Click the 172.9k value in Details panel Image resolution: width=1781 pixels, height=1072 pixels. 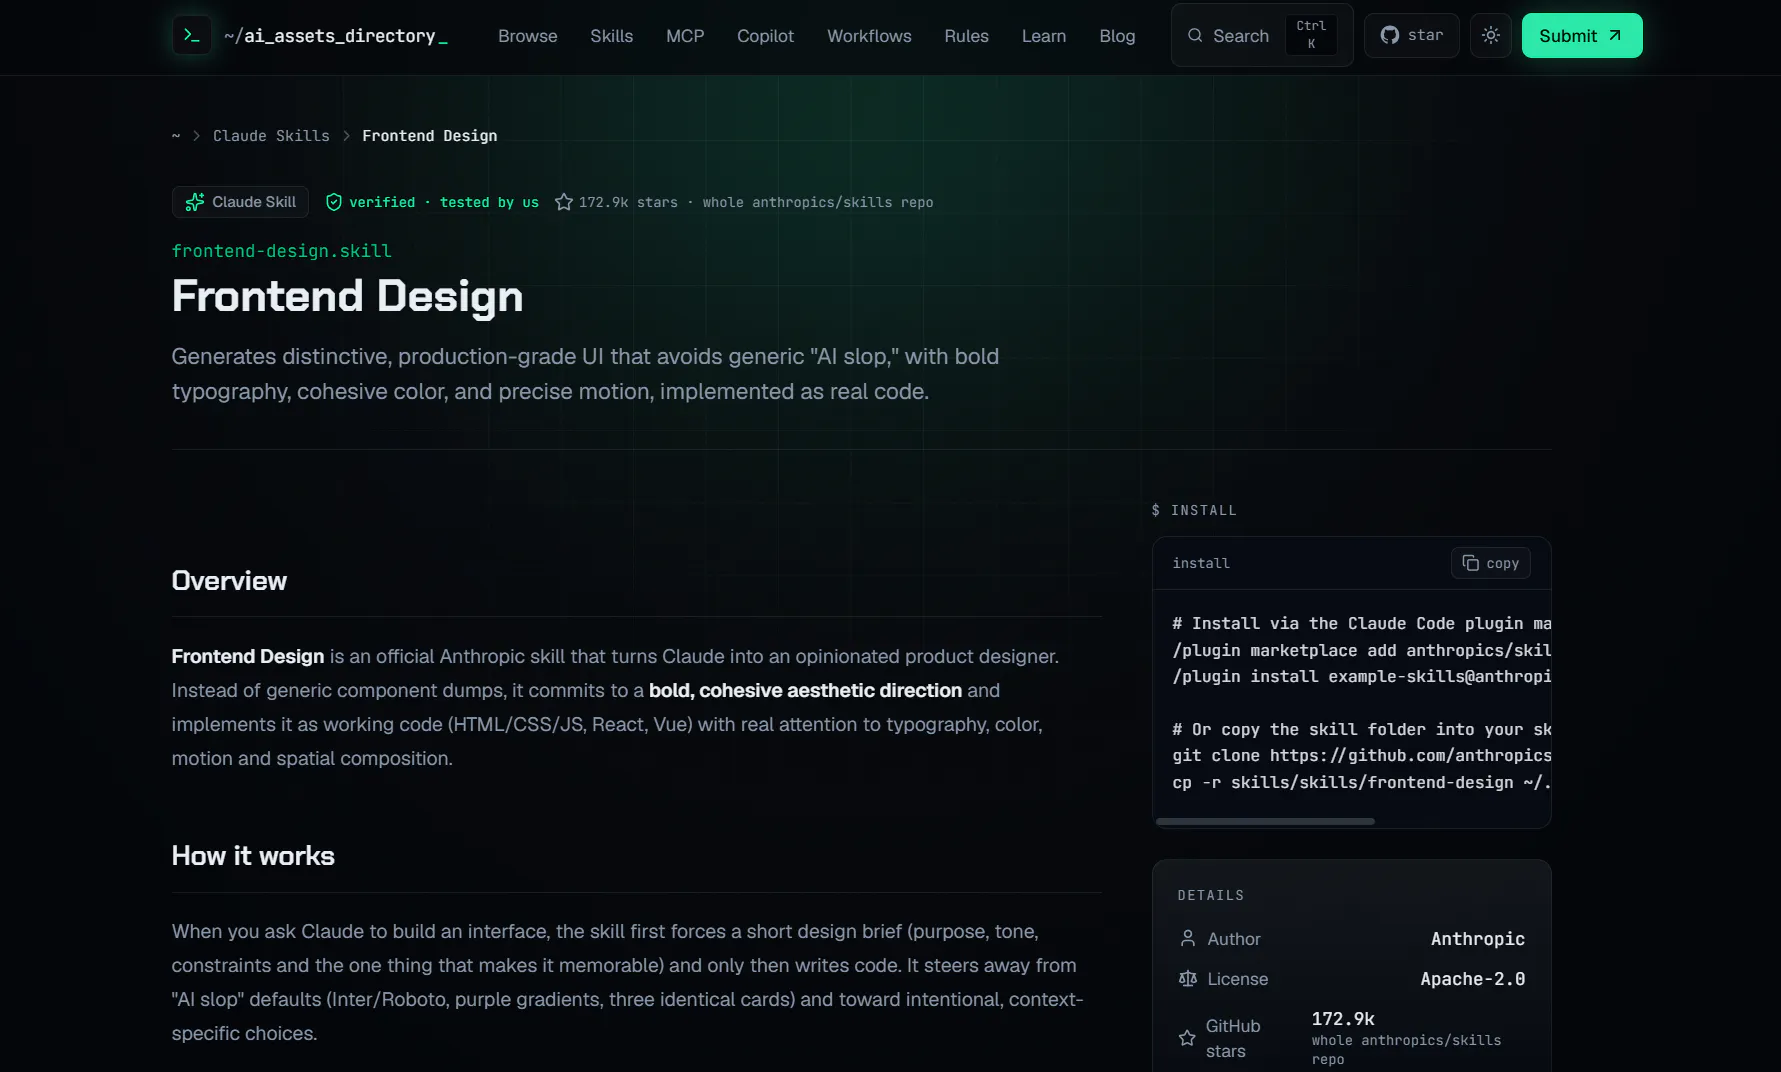[x=1343, y=1019]
